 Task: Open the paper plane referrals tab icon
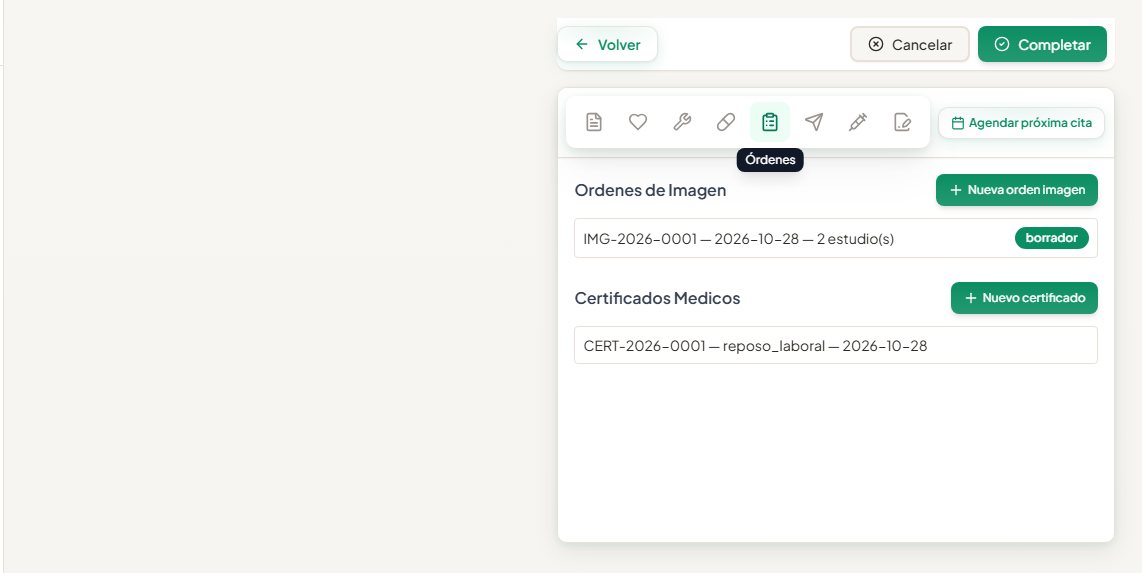click(x=814, y=122)
